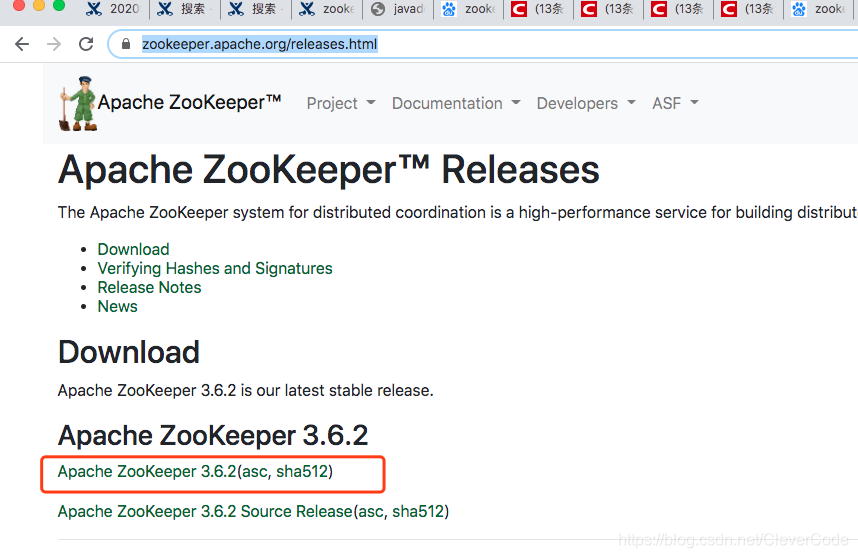
Task: Go back to the previous page
Action: (x=22, y=44)
